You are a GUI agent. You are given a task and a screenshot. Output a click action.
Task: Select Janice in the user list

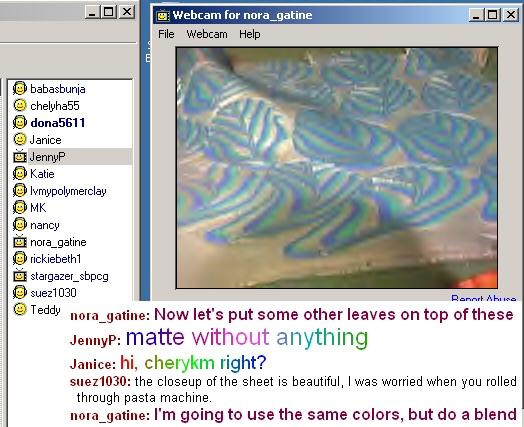coord(45,140)
